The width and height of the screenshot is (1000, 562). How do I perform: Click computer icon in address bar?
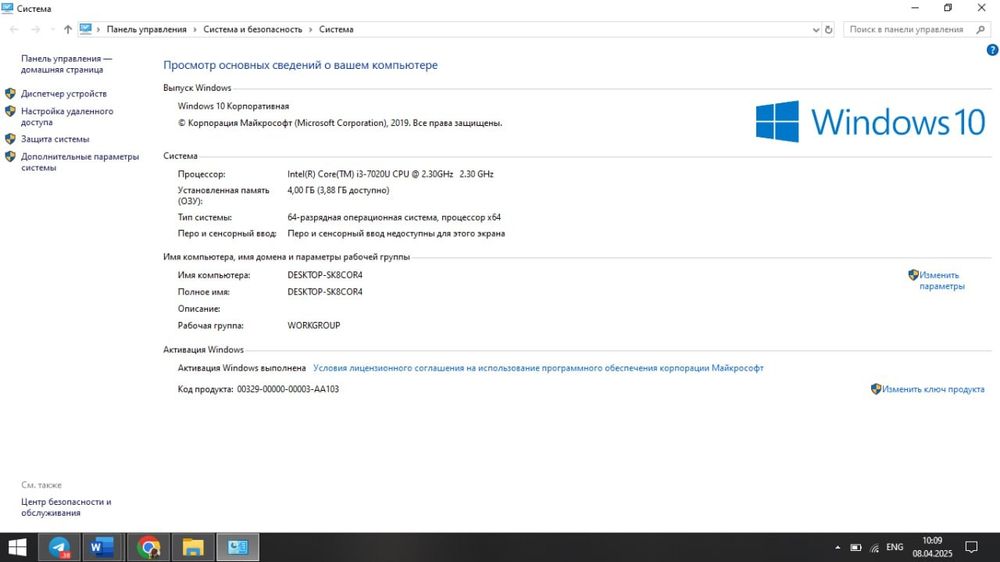point(85,29)
